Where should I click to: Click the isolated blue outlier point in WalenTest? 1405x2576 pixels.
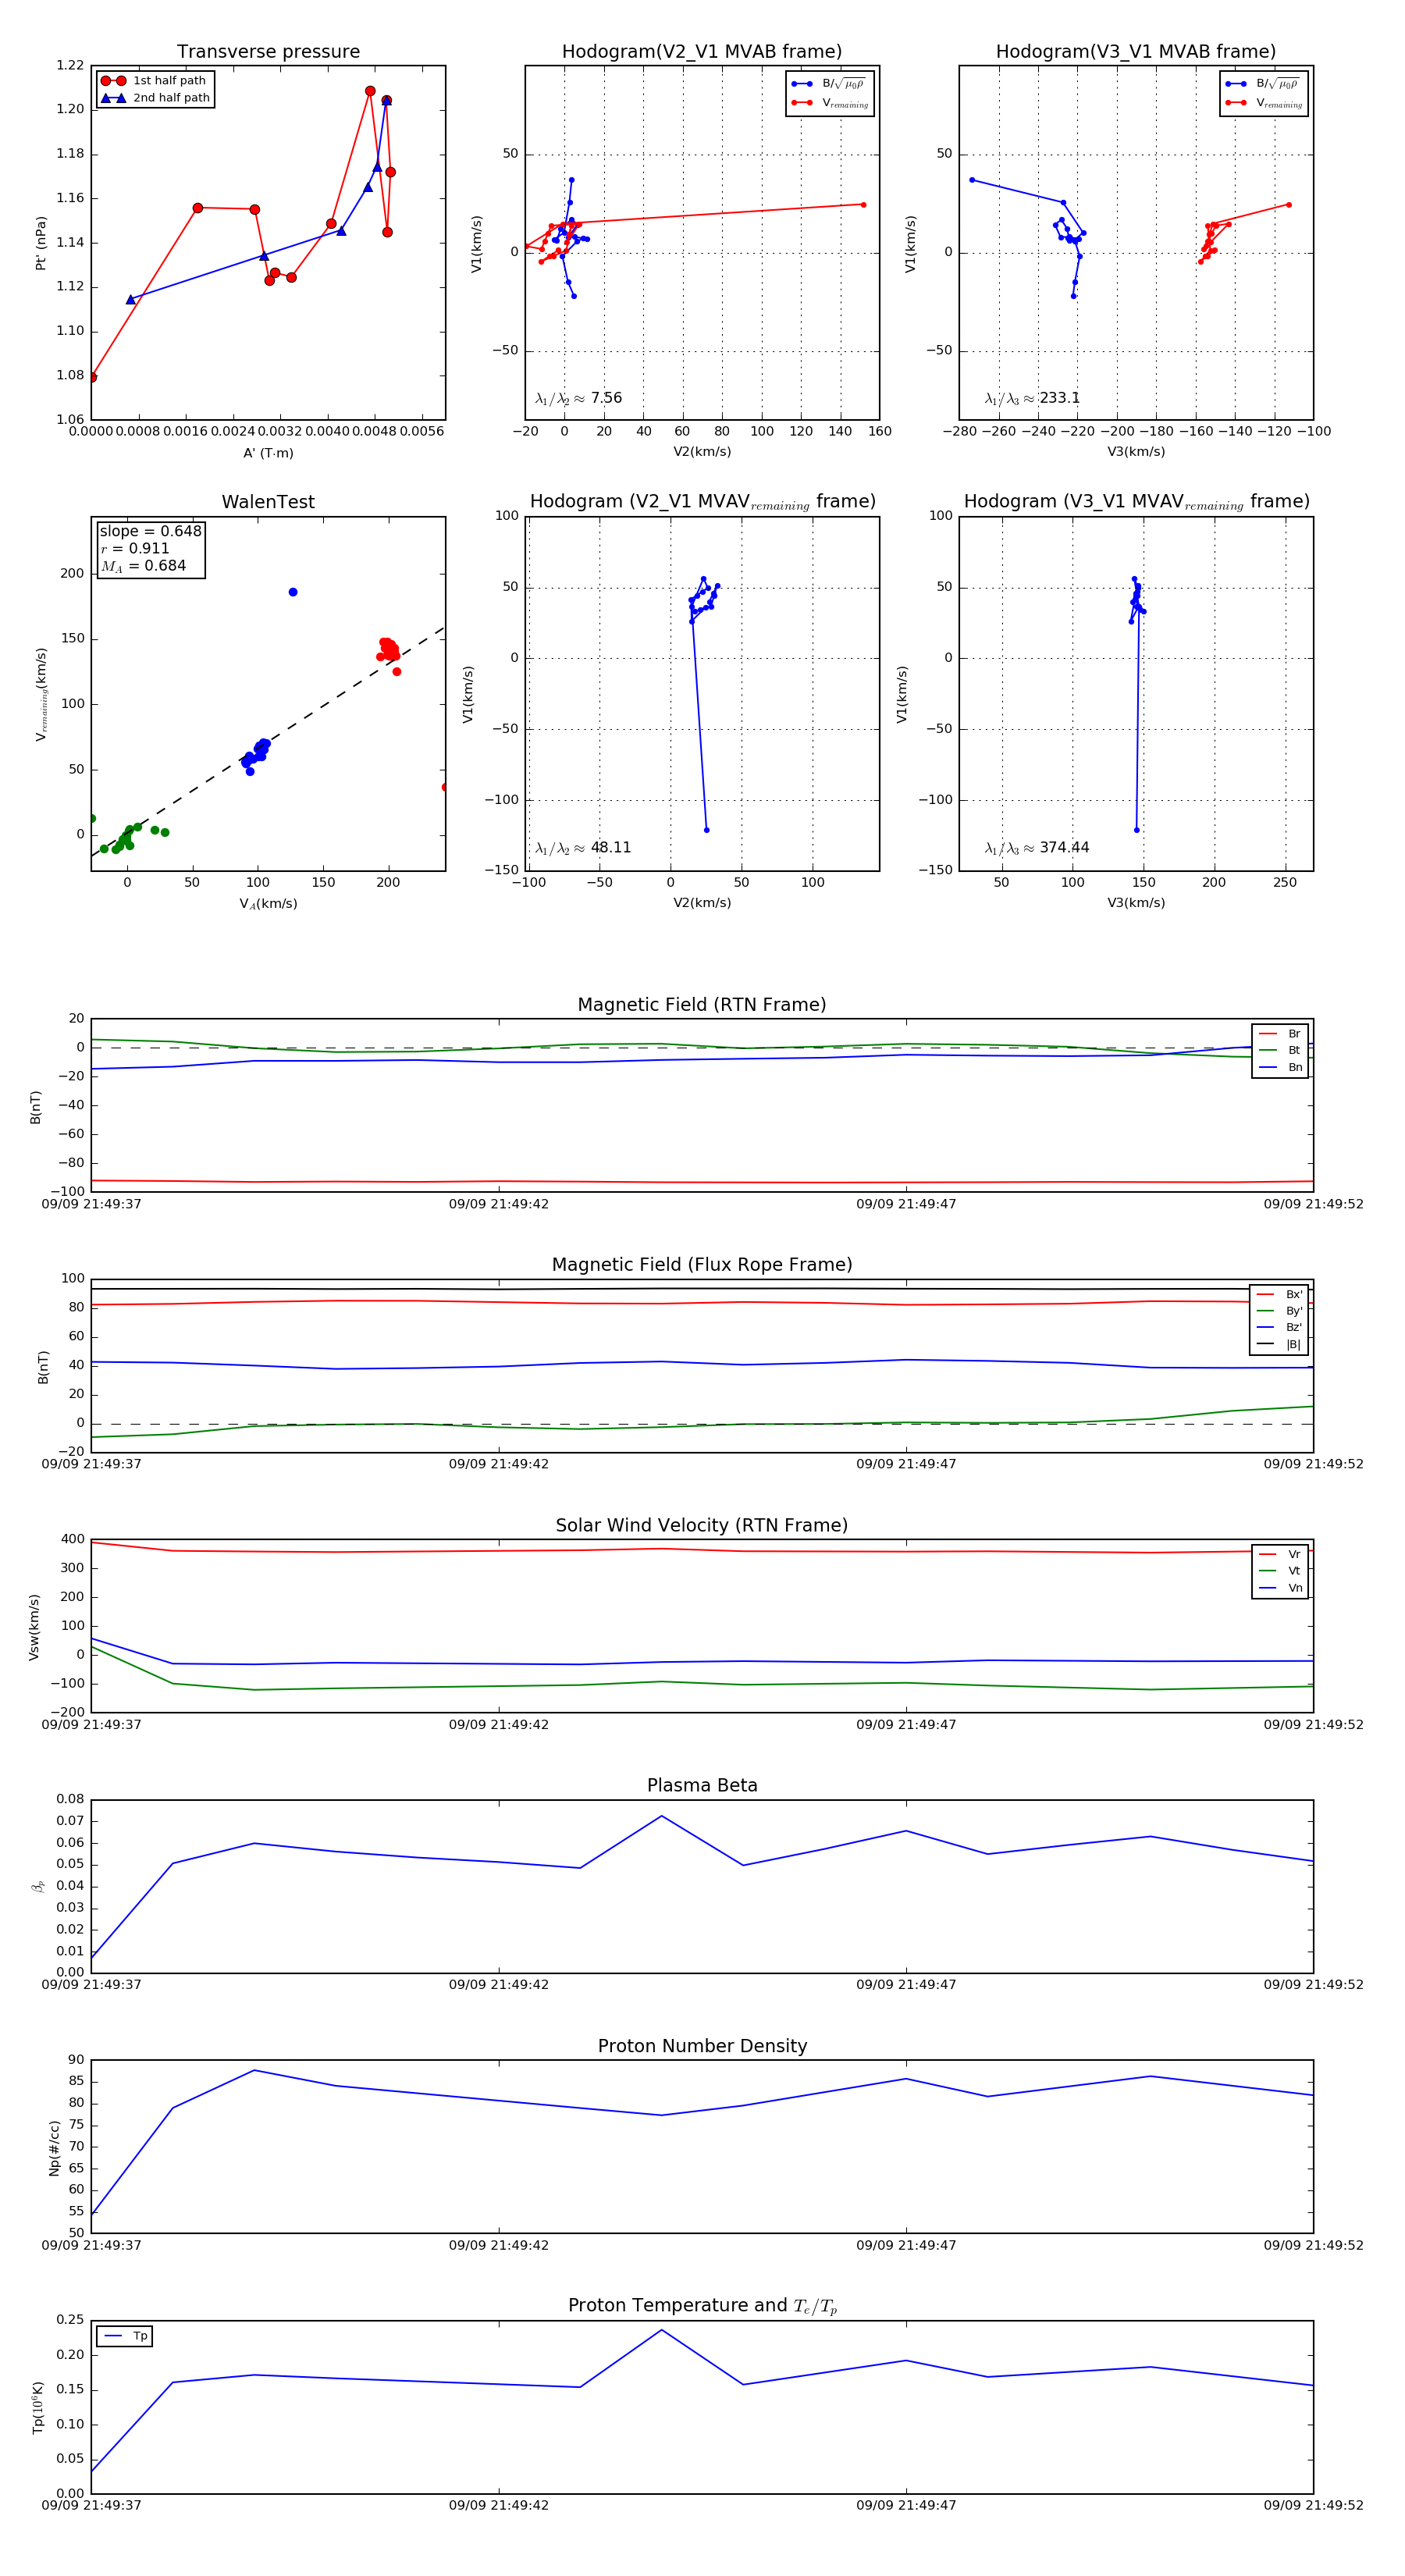pos(293,592)
